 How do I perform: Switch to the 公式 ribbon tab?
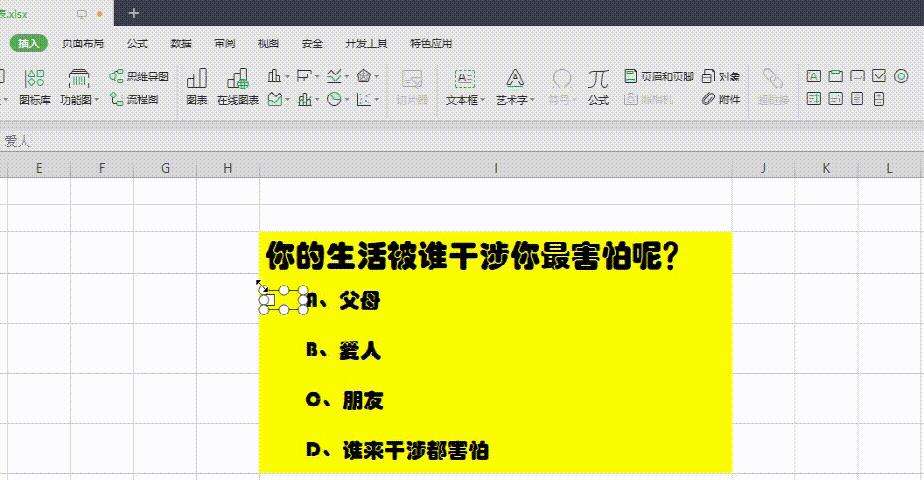(x=137, y=43)
